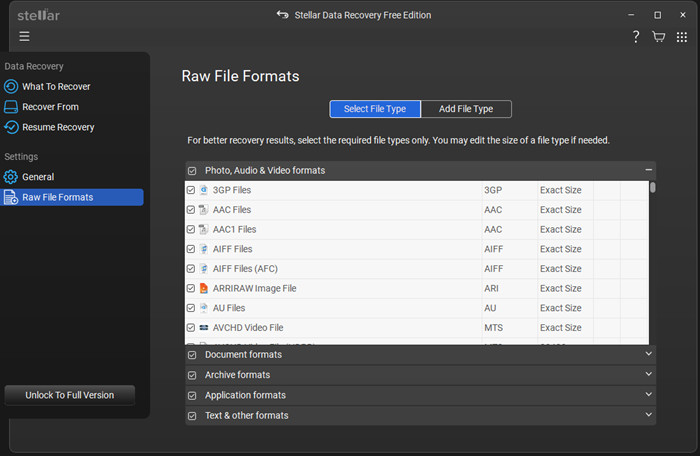Open the shopping cart icon
Viewport: 700px width, 456px height.
pyautogui.click(x=658, y=37)
